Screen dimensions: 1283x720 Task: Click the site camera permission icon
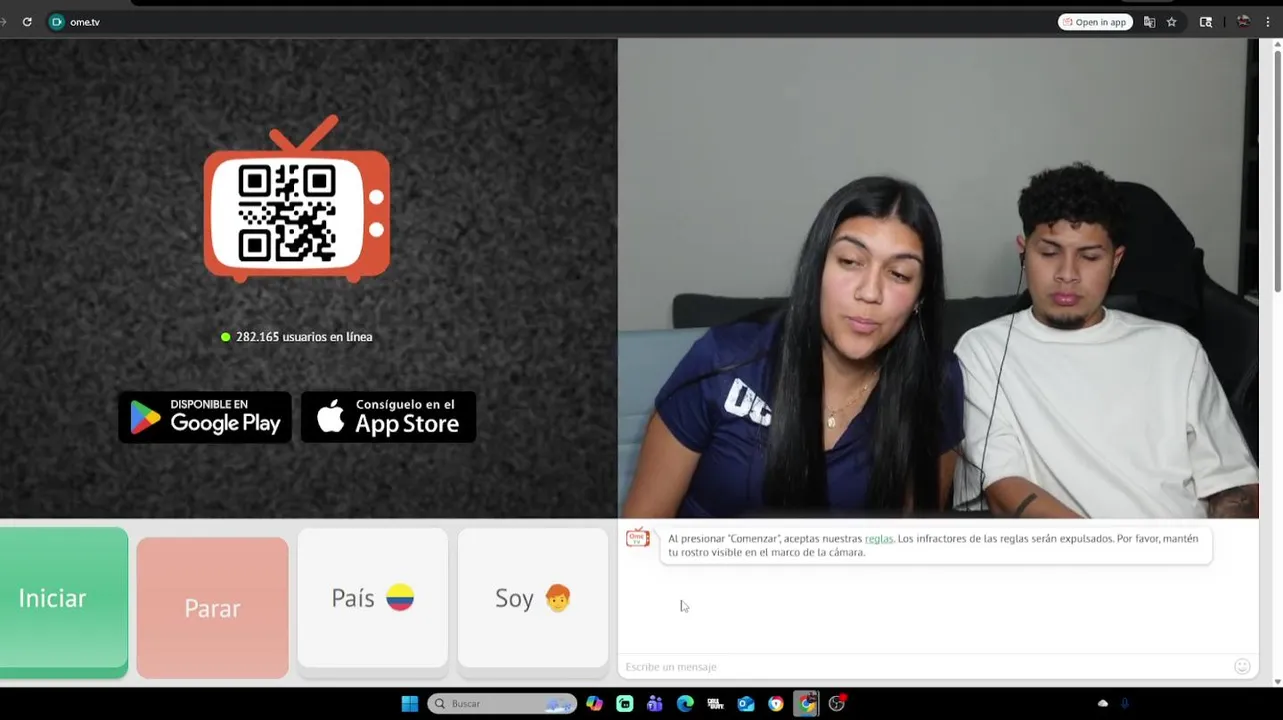point(57,22)
